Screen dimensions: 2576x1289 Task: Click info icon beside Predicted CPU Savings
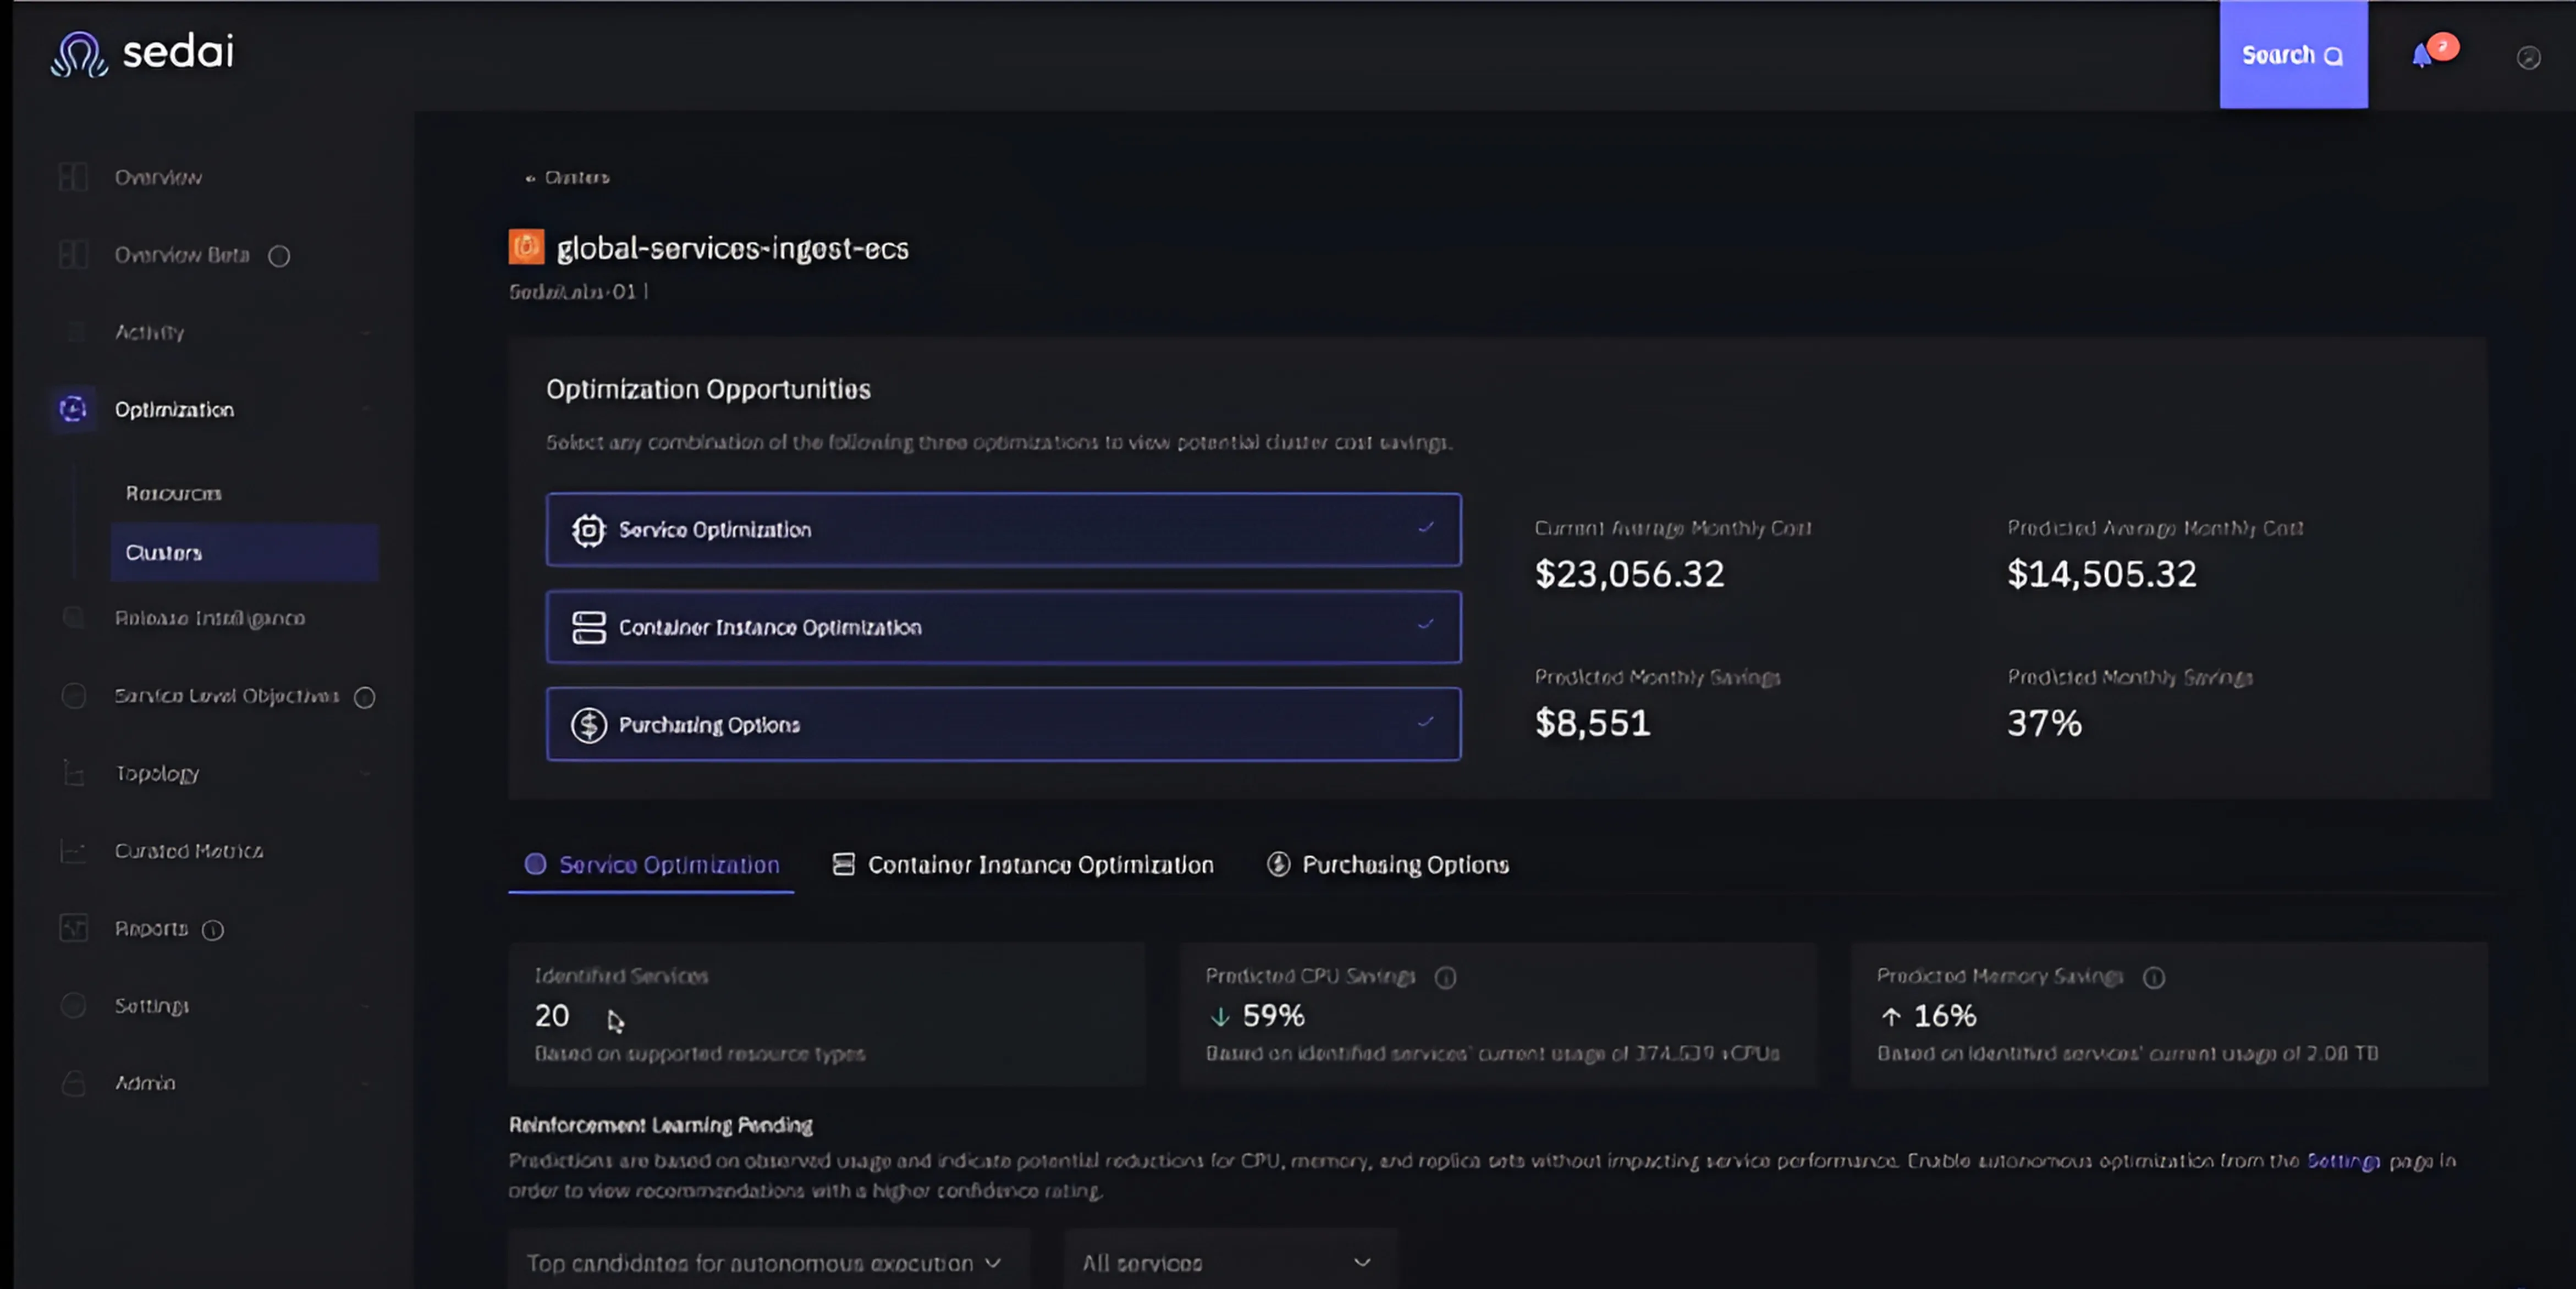pyautogui.click(x=1445, y=977)
